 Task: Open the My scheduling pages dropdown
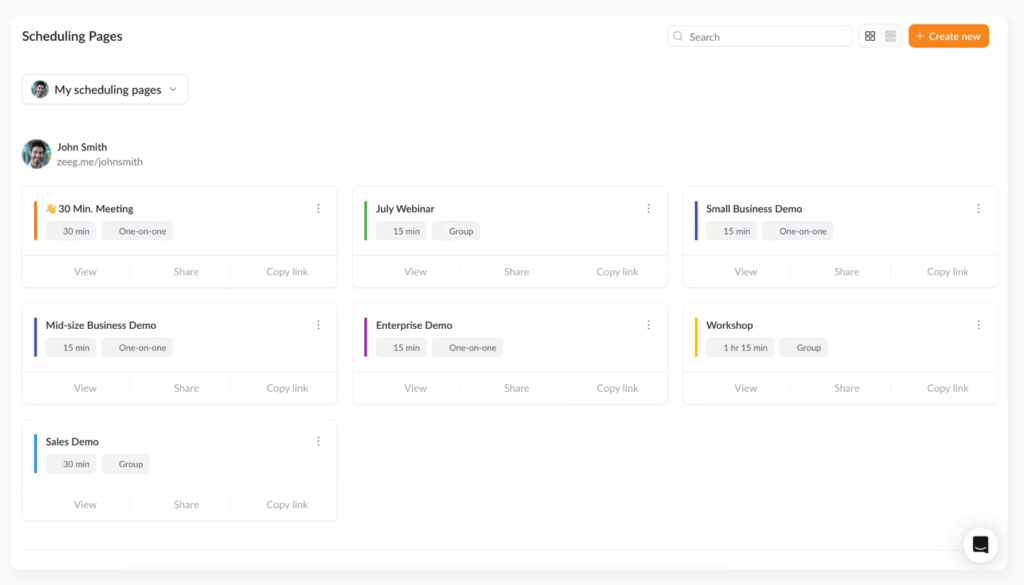(x=104, y=89)
